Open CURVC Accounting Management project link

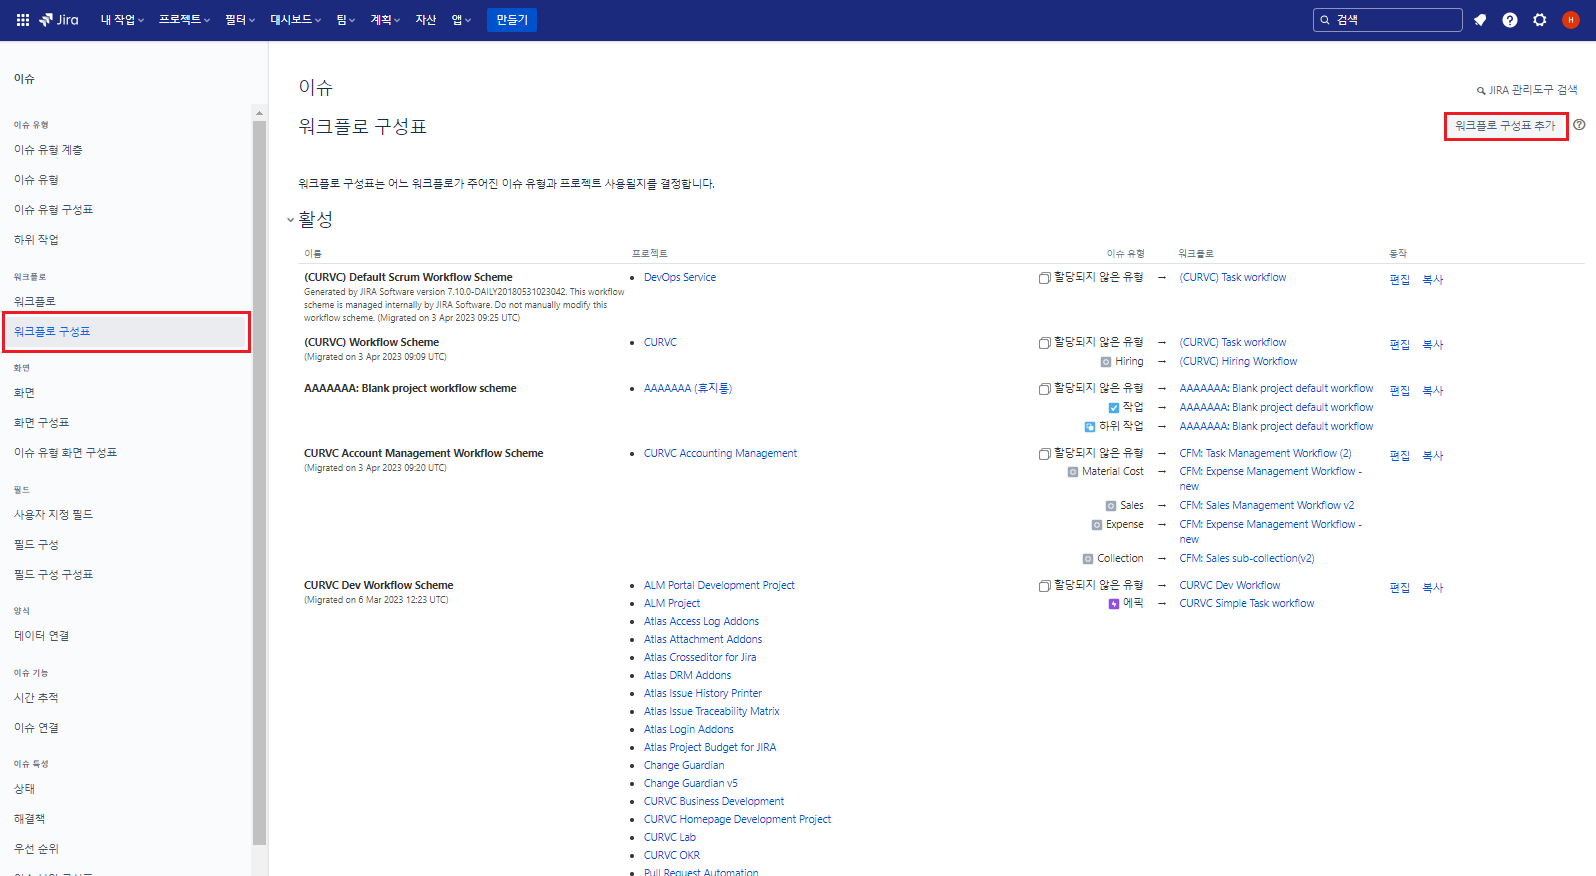720,454
